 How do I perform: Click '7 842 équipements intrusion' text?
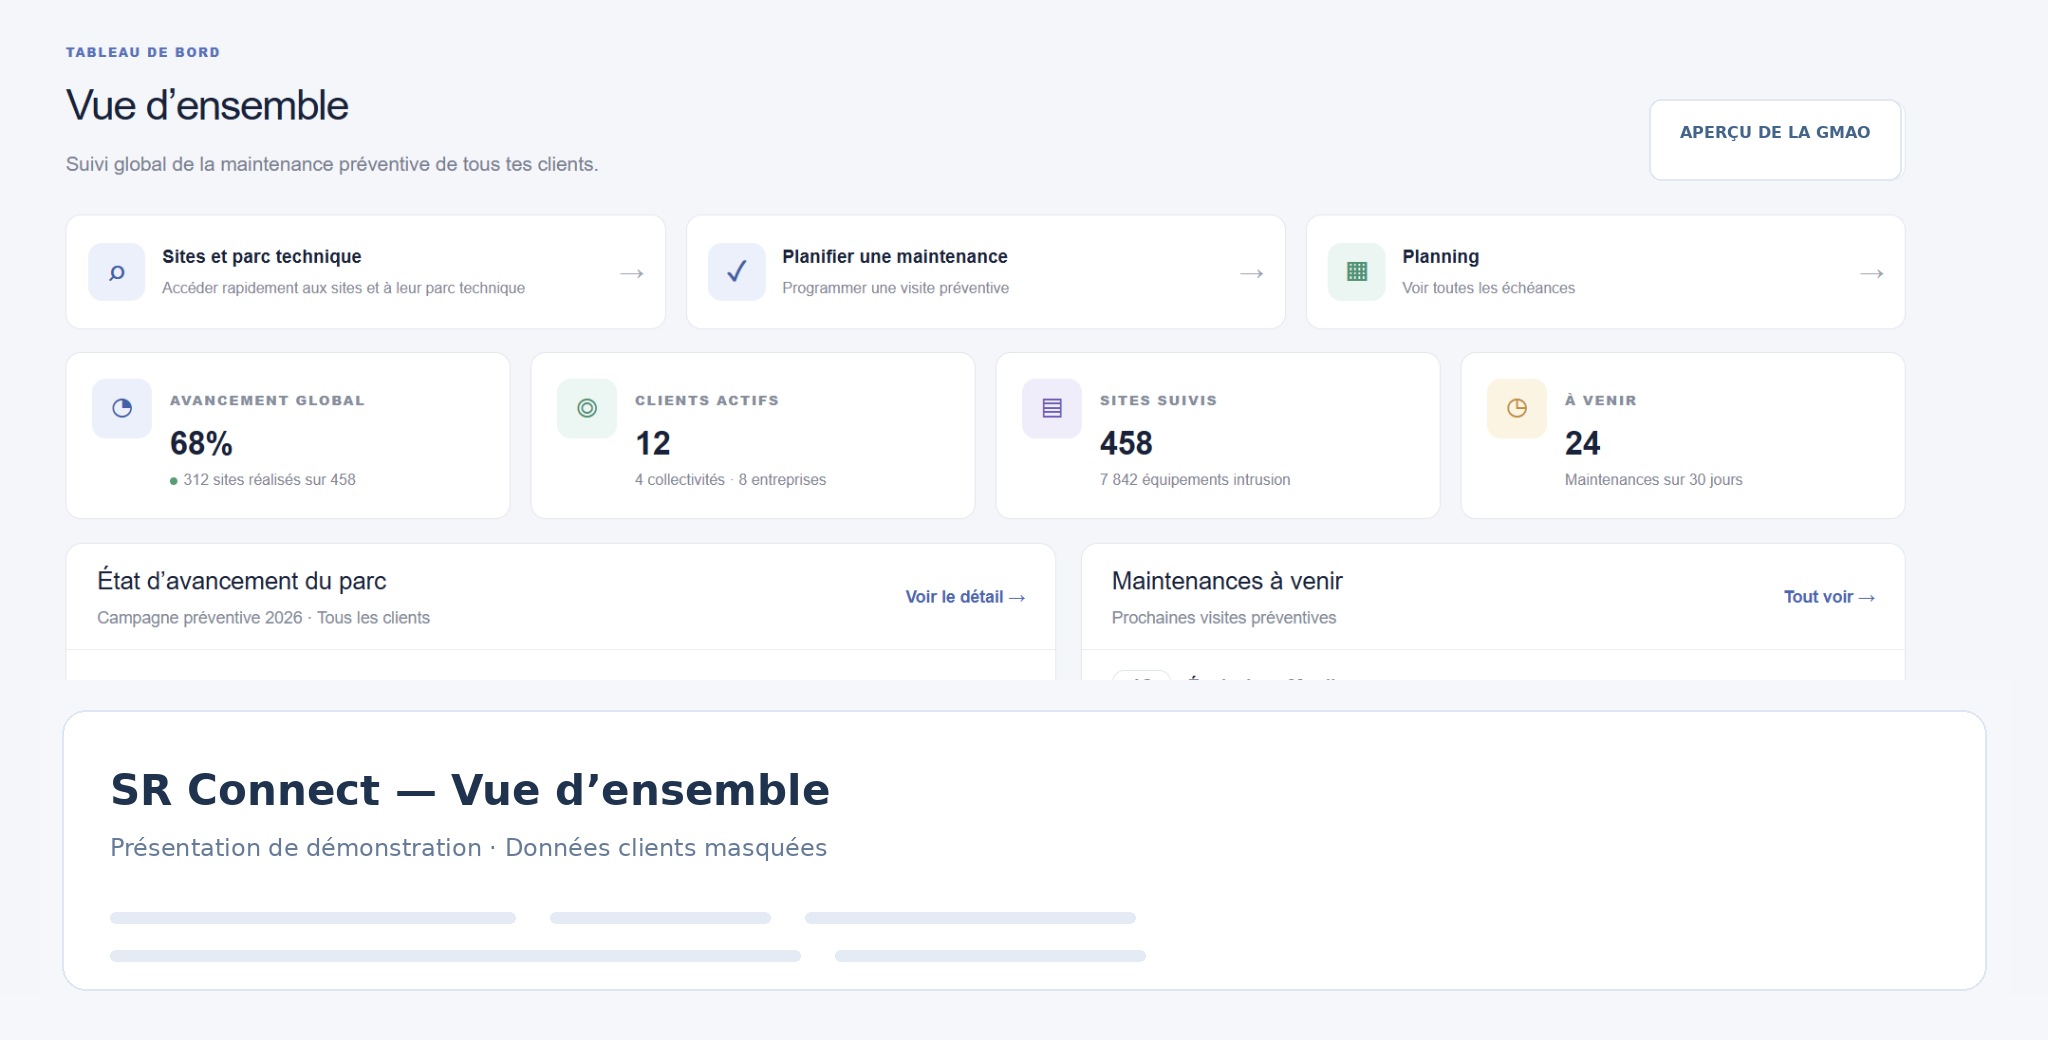pyautogui.click(x=1195, y=480)
